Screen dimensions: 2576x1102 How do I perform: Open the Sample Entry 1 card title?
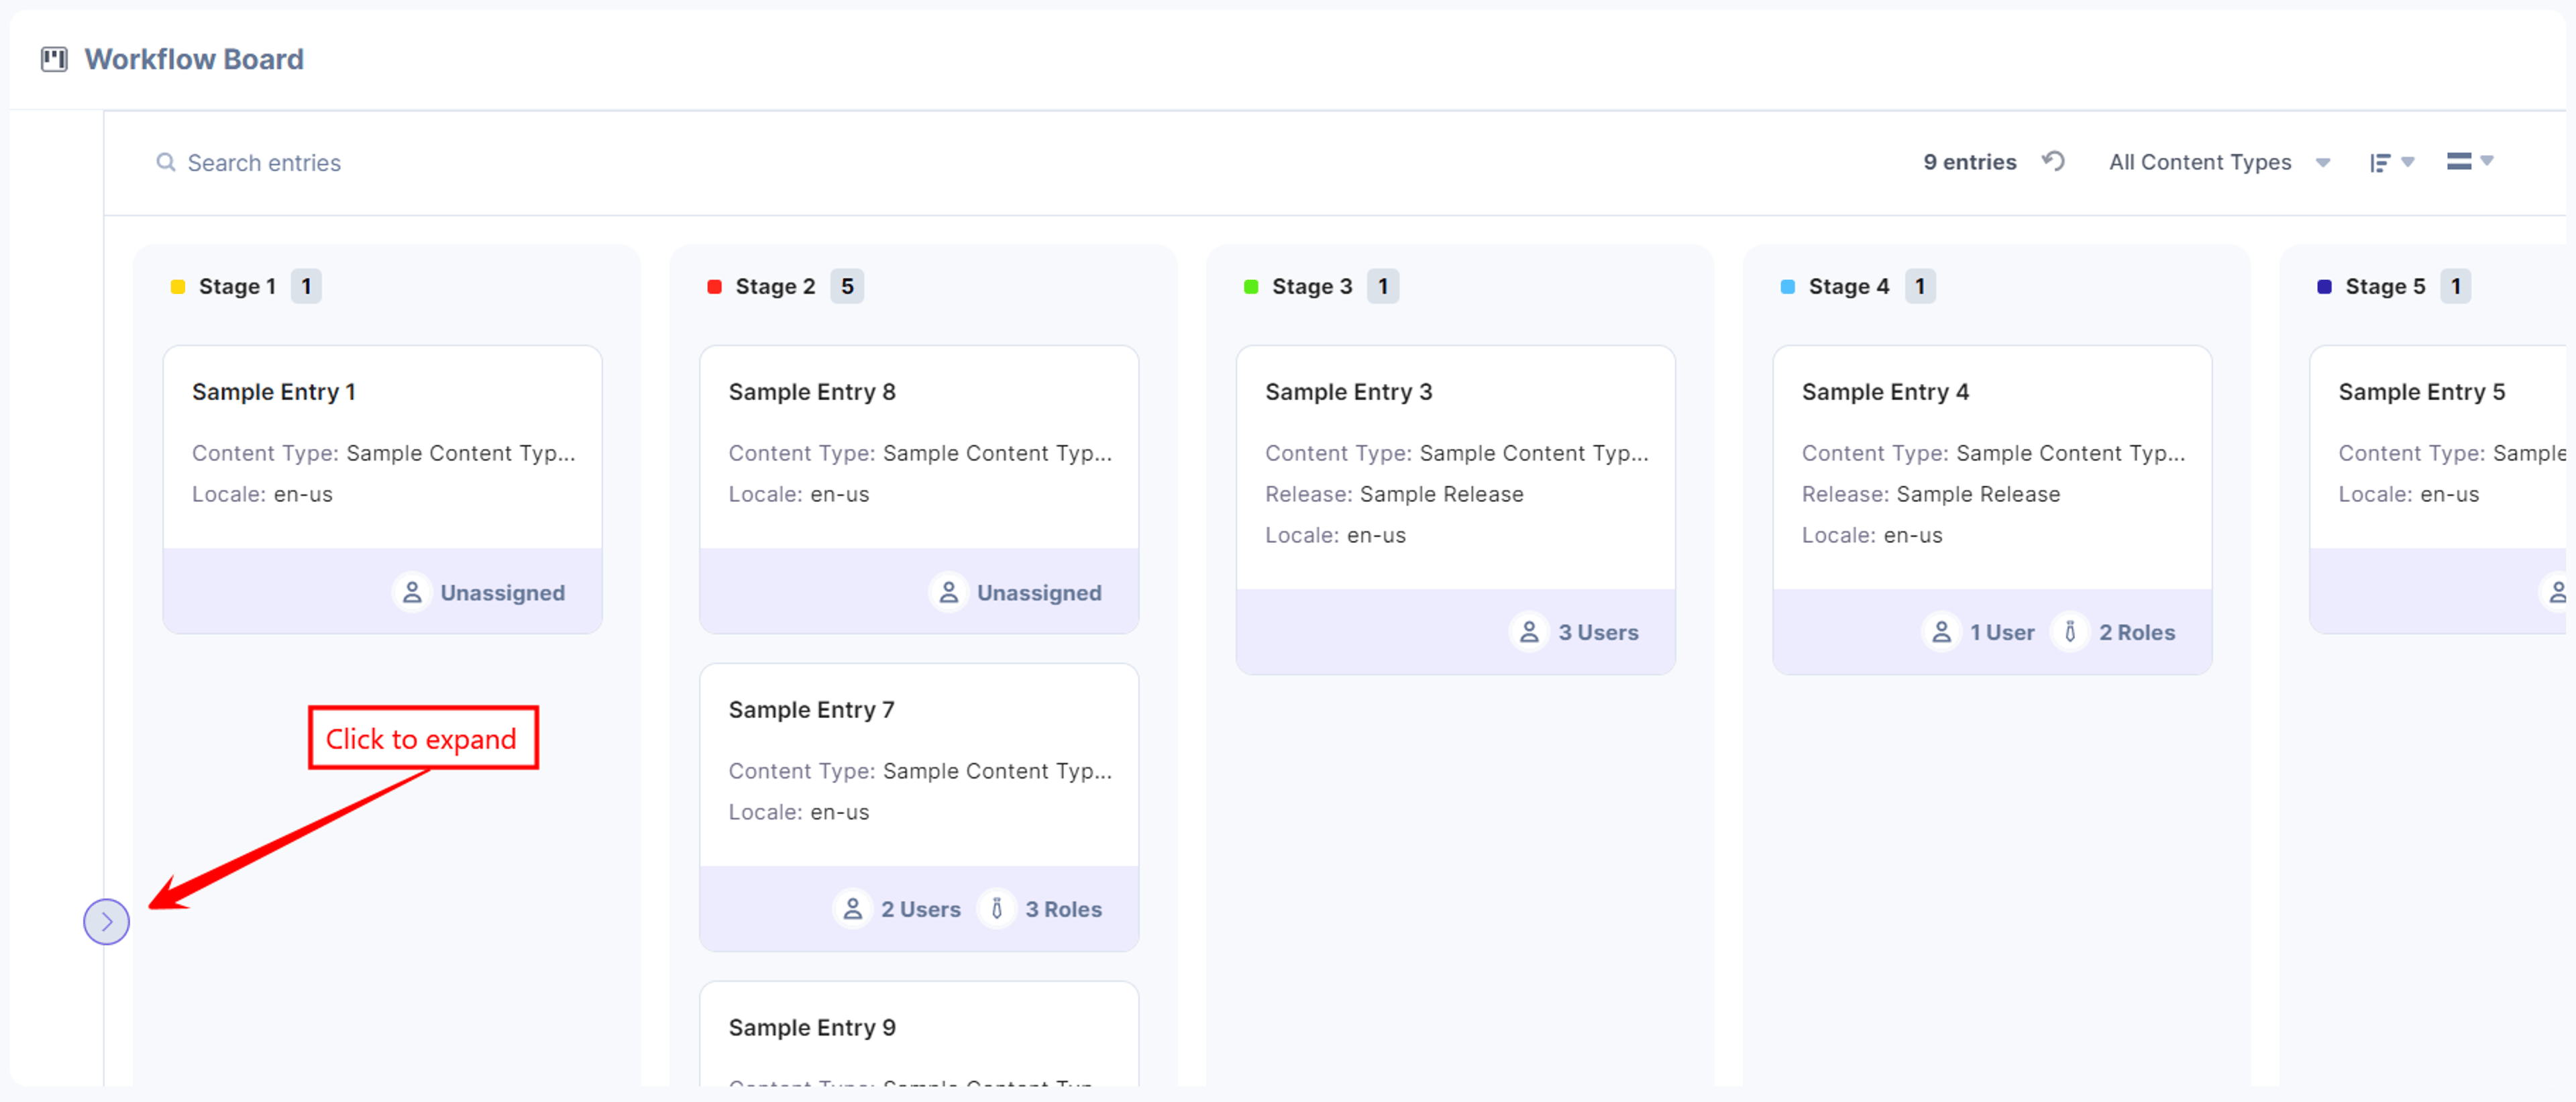[x=274, y=392]
